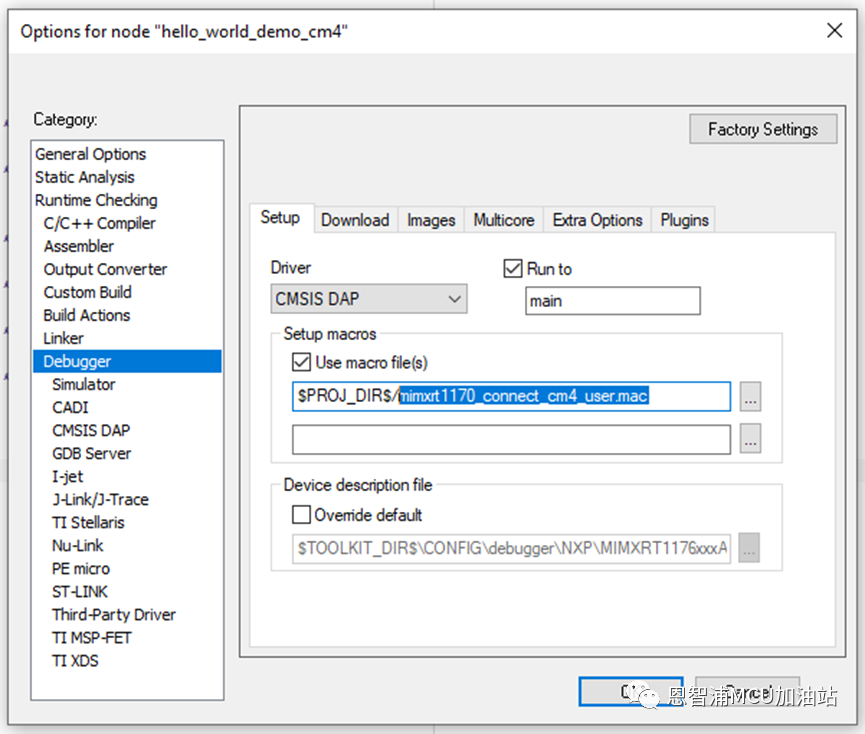Click the browse button for first macro file

pyautogui.click(x=751, y=397)
